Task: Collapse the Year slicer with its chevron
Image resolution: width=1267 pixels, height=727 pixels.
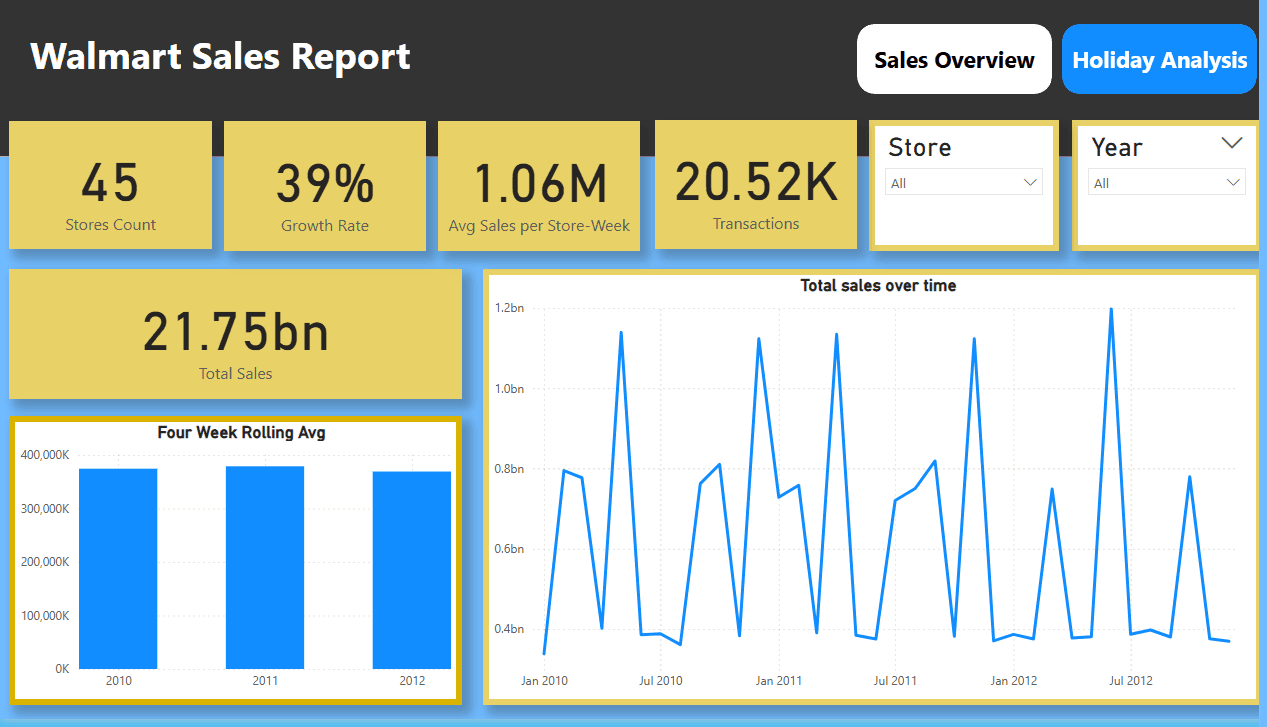Action: [x=1231, y=143]
